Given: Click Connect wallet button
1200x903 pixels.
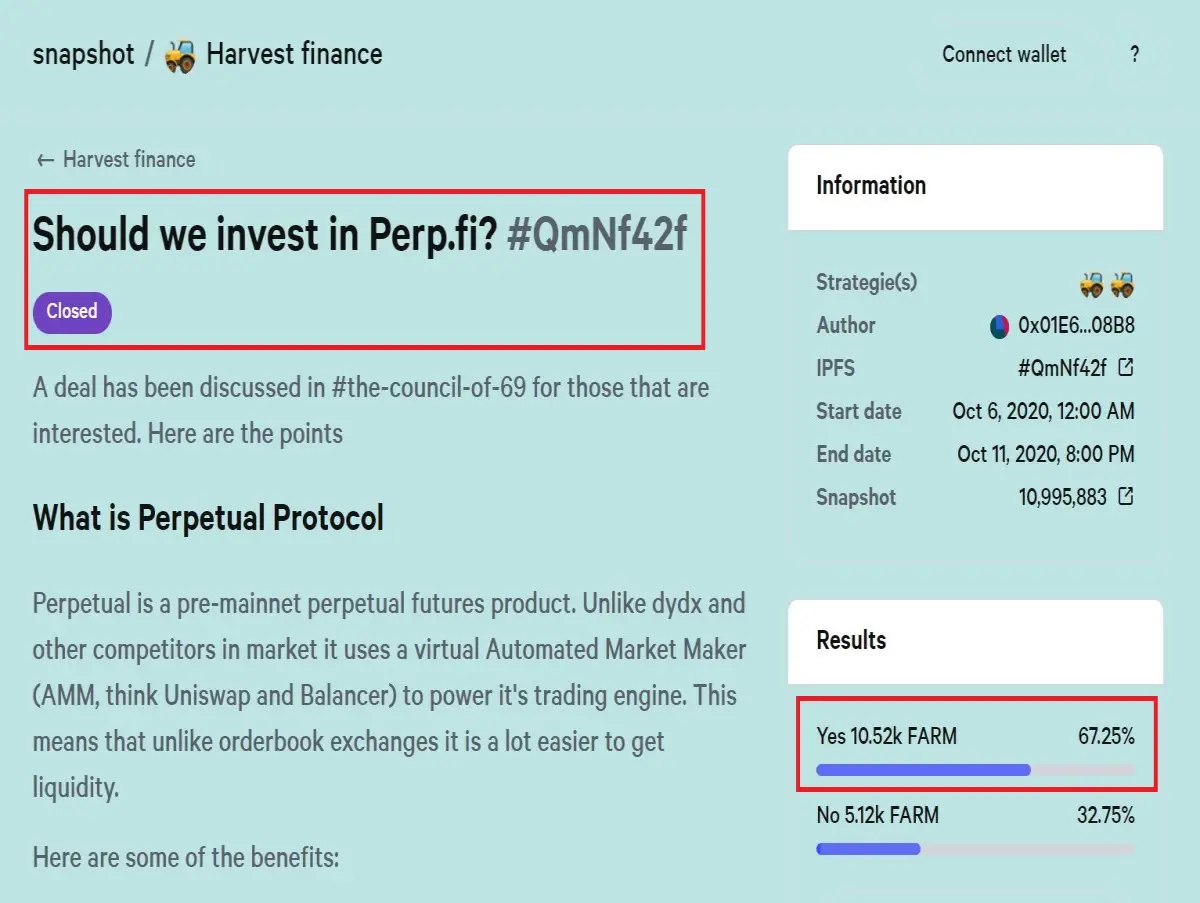Looking at the screenshot, I should pyautogui.click(x=1004, y=54).
